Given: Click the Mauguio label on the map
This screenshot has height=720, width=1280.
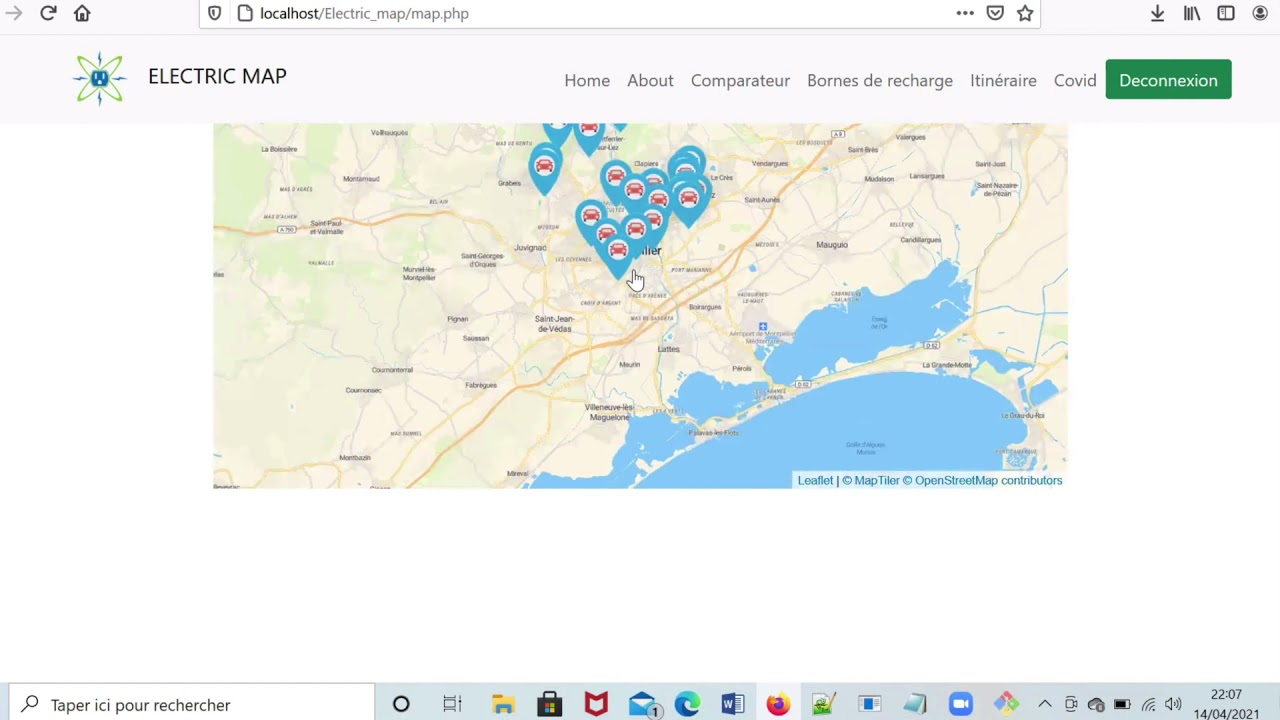Looking at the screenshot, I should pos(832,244).
